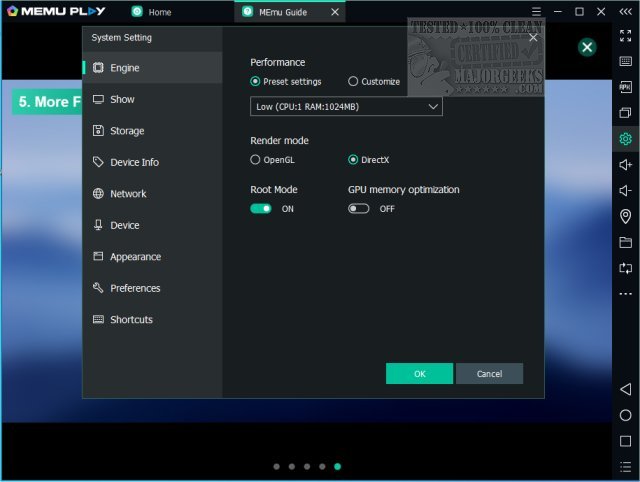640x482 pixels.
Task: Collapse the sidebar with triple chevron icon
Action: point(625,11)
